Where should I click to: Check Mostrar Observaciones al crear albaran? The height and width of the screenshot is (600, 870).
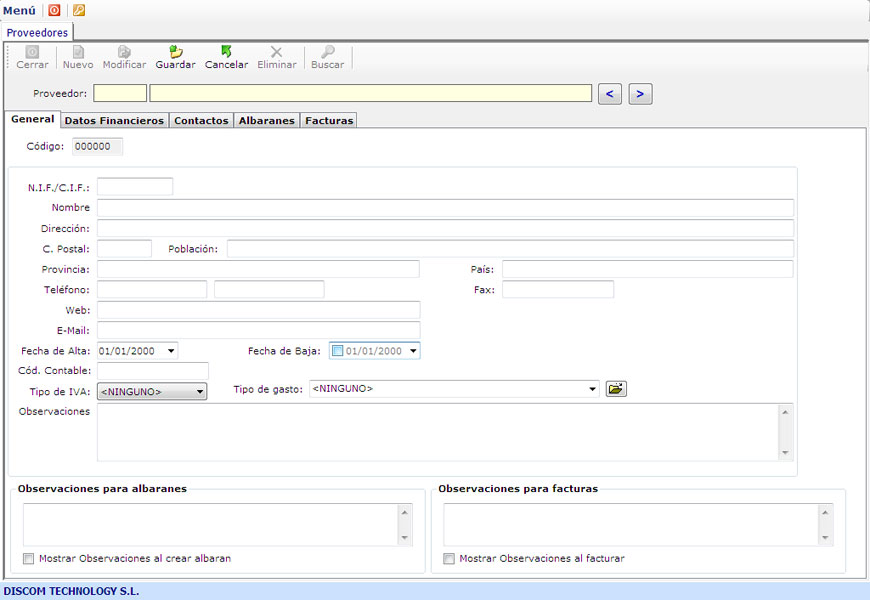[28, 559]
